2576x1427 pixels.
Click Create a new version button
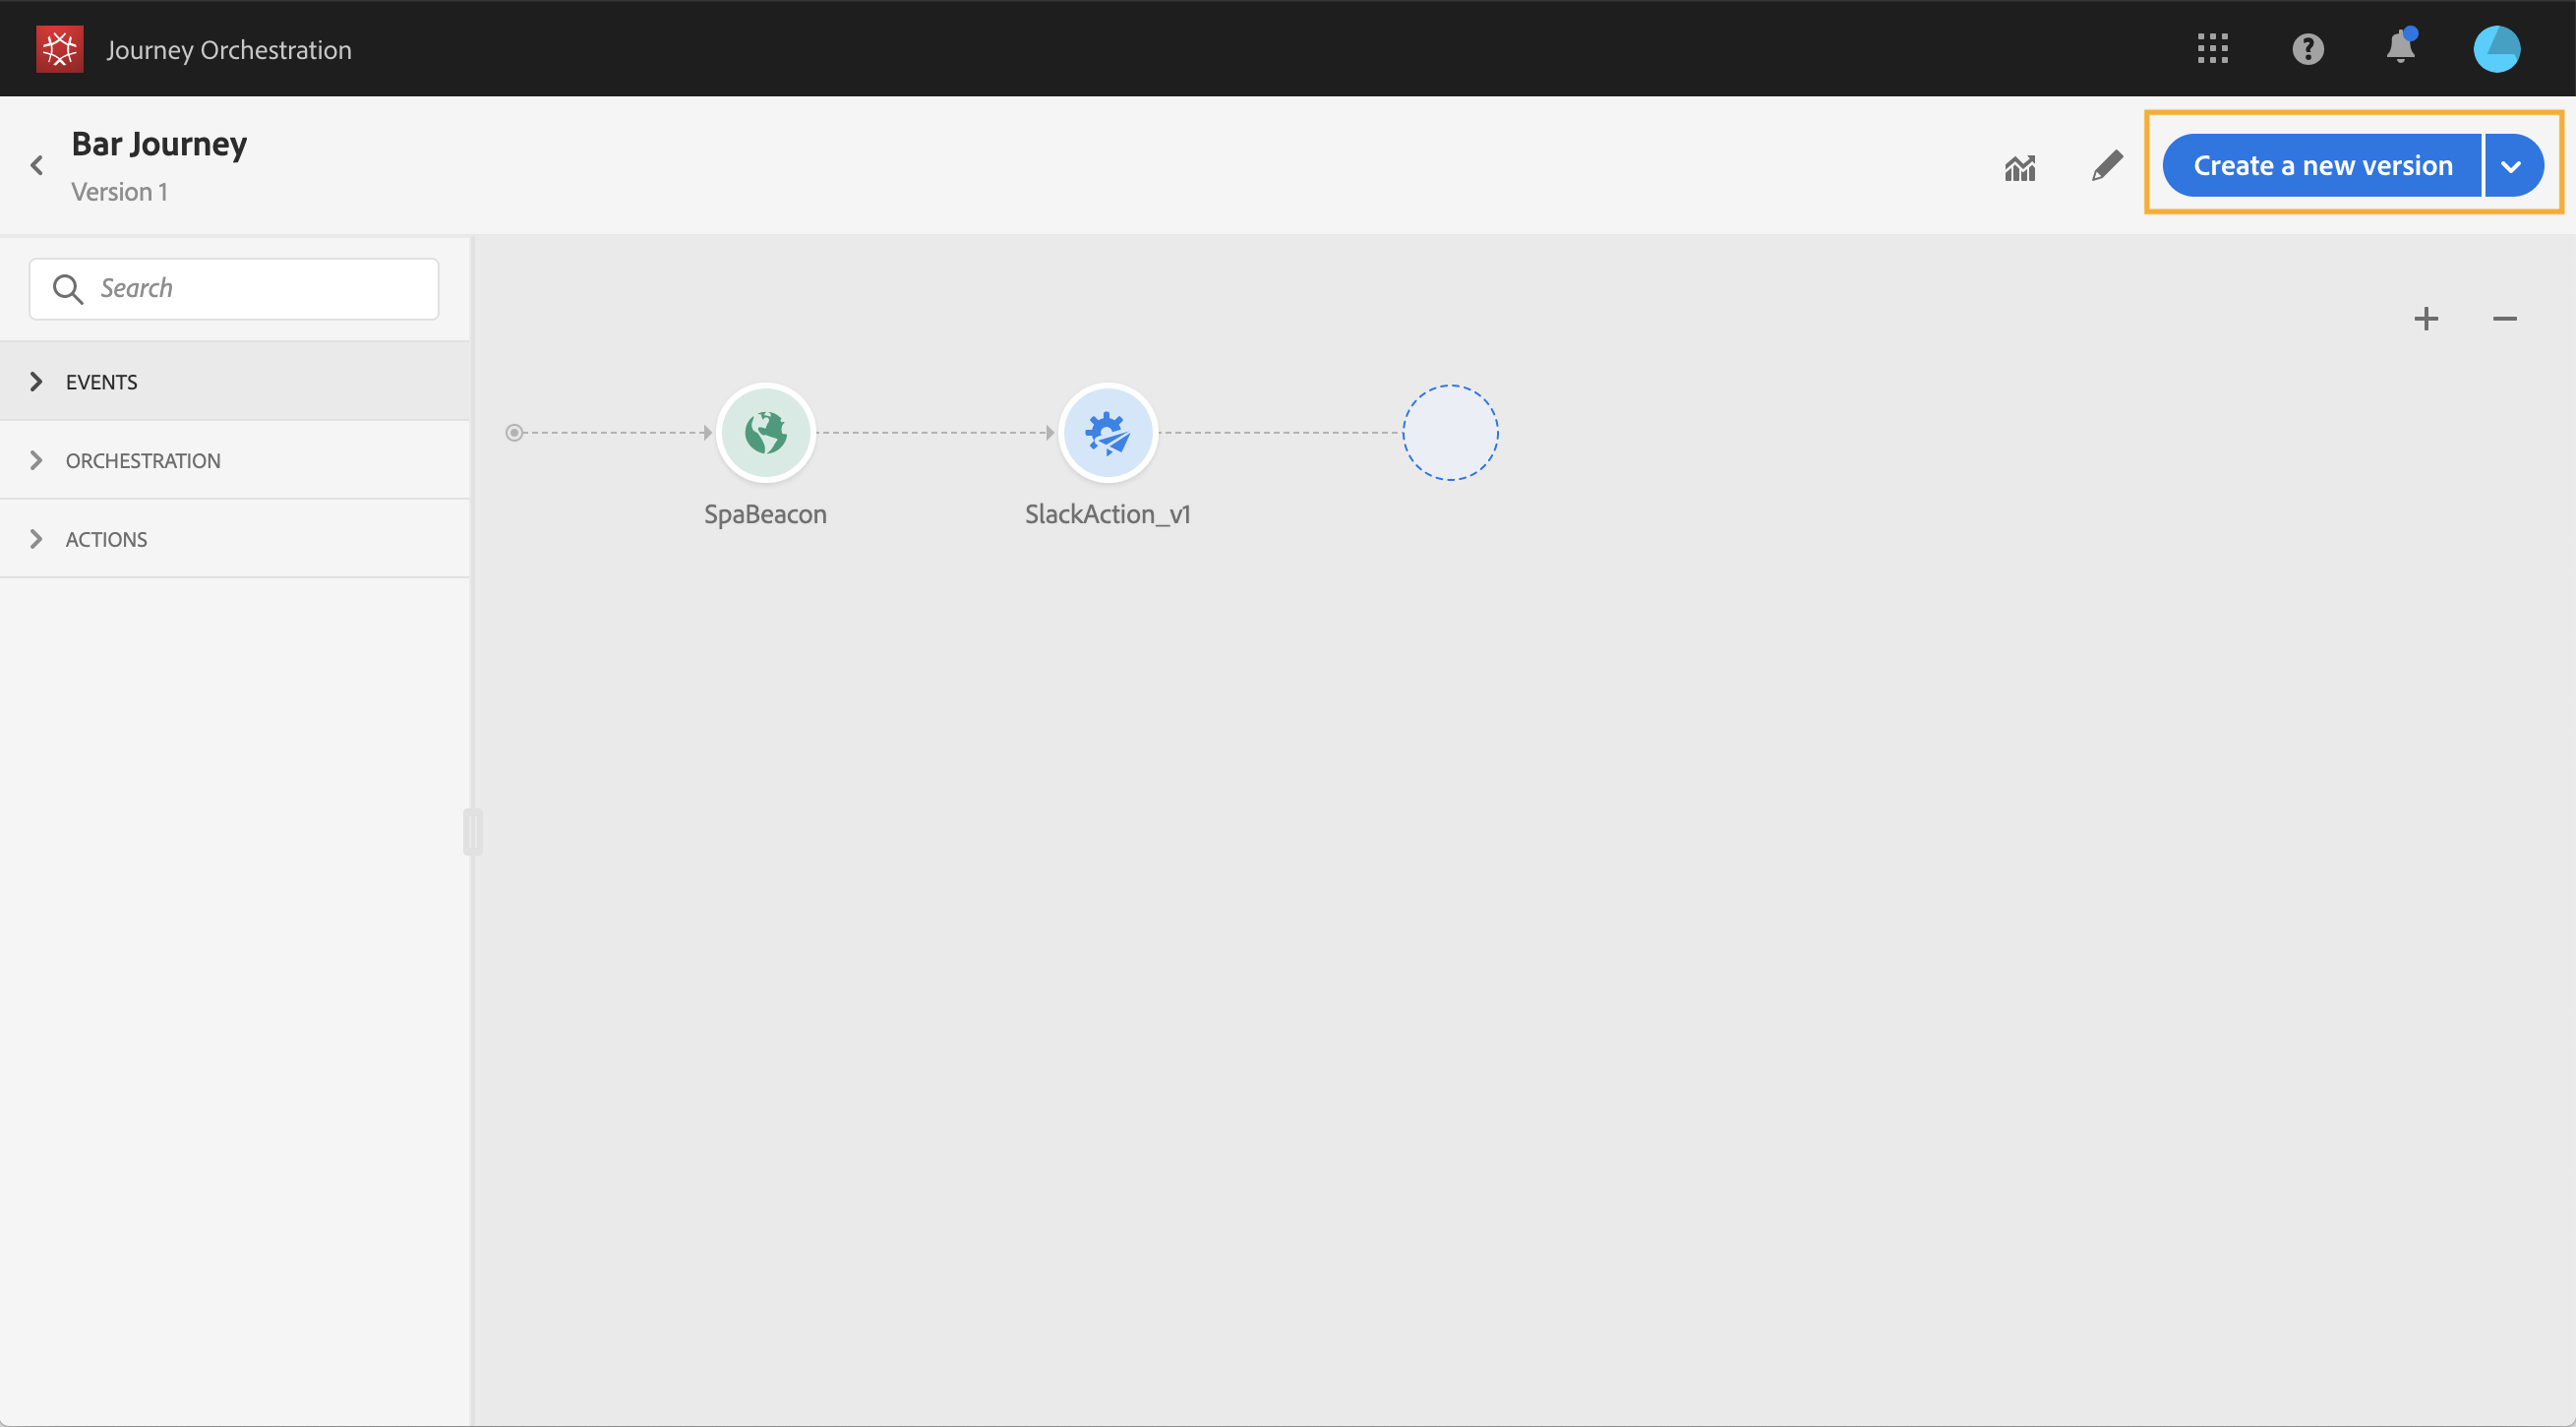point(2322,166)
